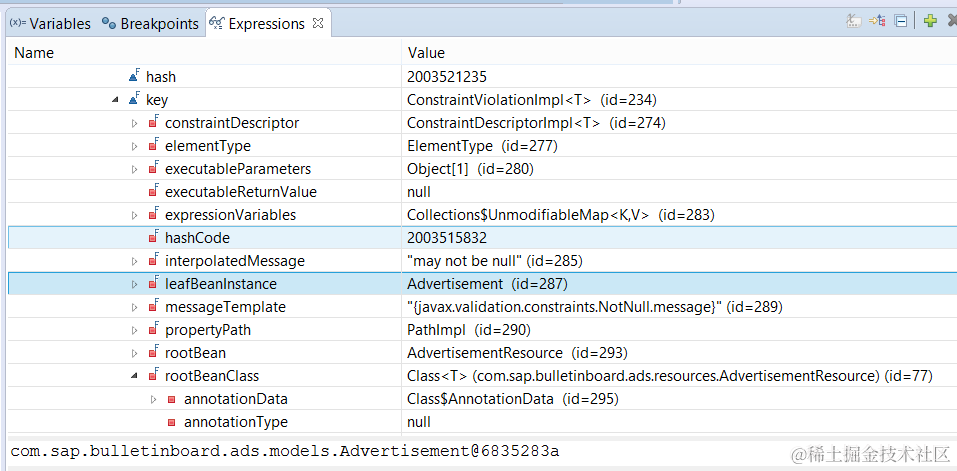
Task: Click the field icon beside hashCode
Action: click(154, 237)
